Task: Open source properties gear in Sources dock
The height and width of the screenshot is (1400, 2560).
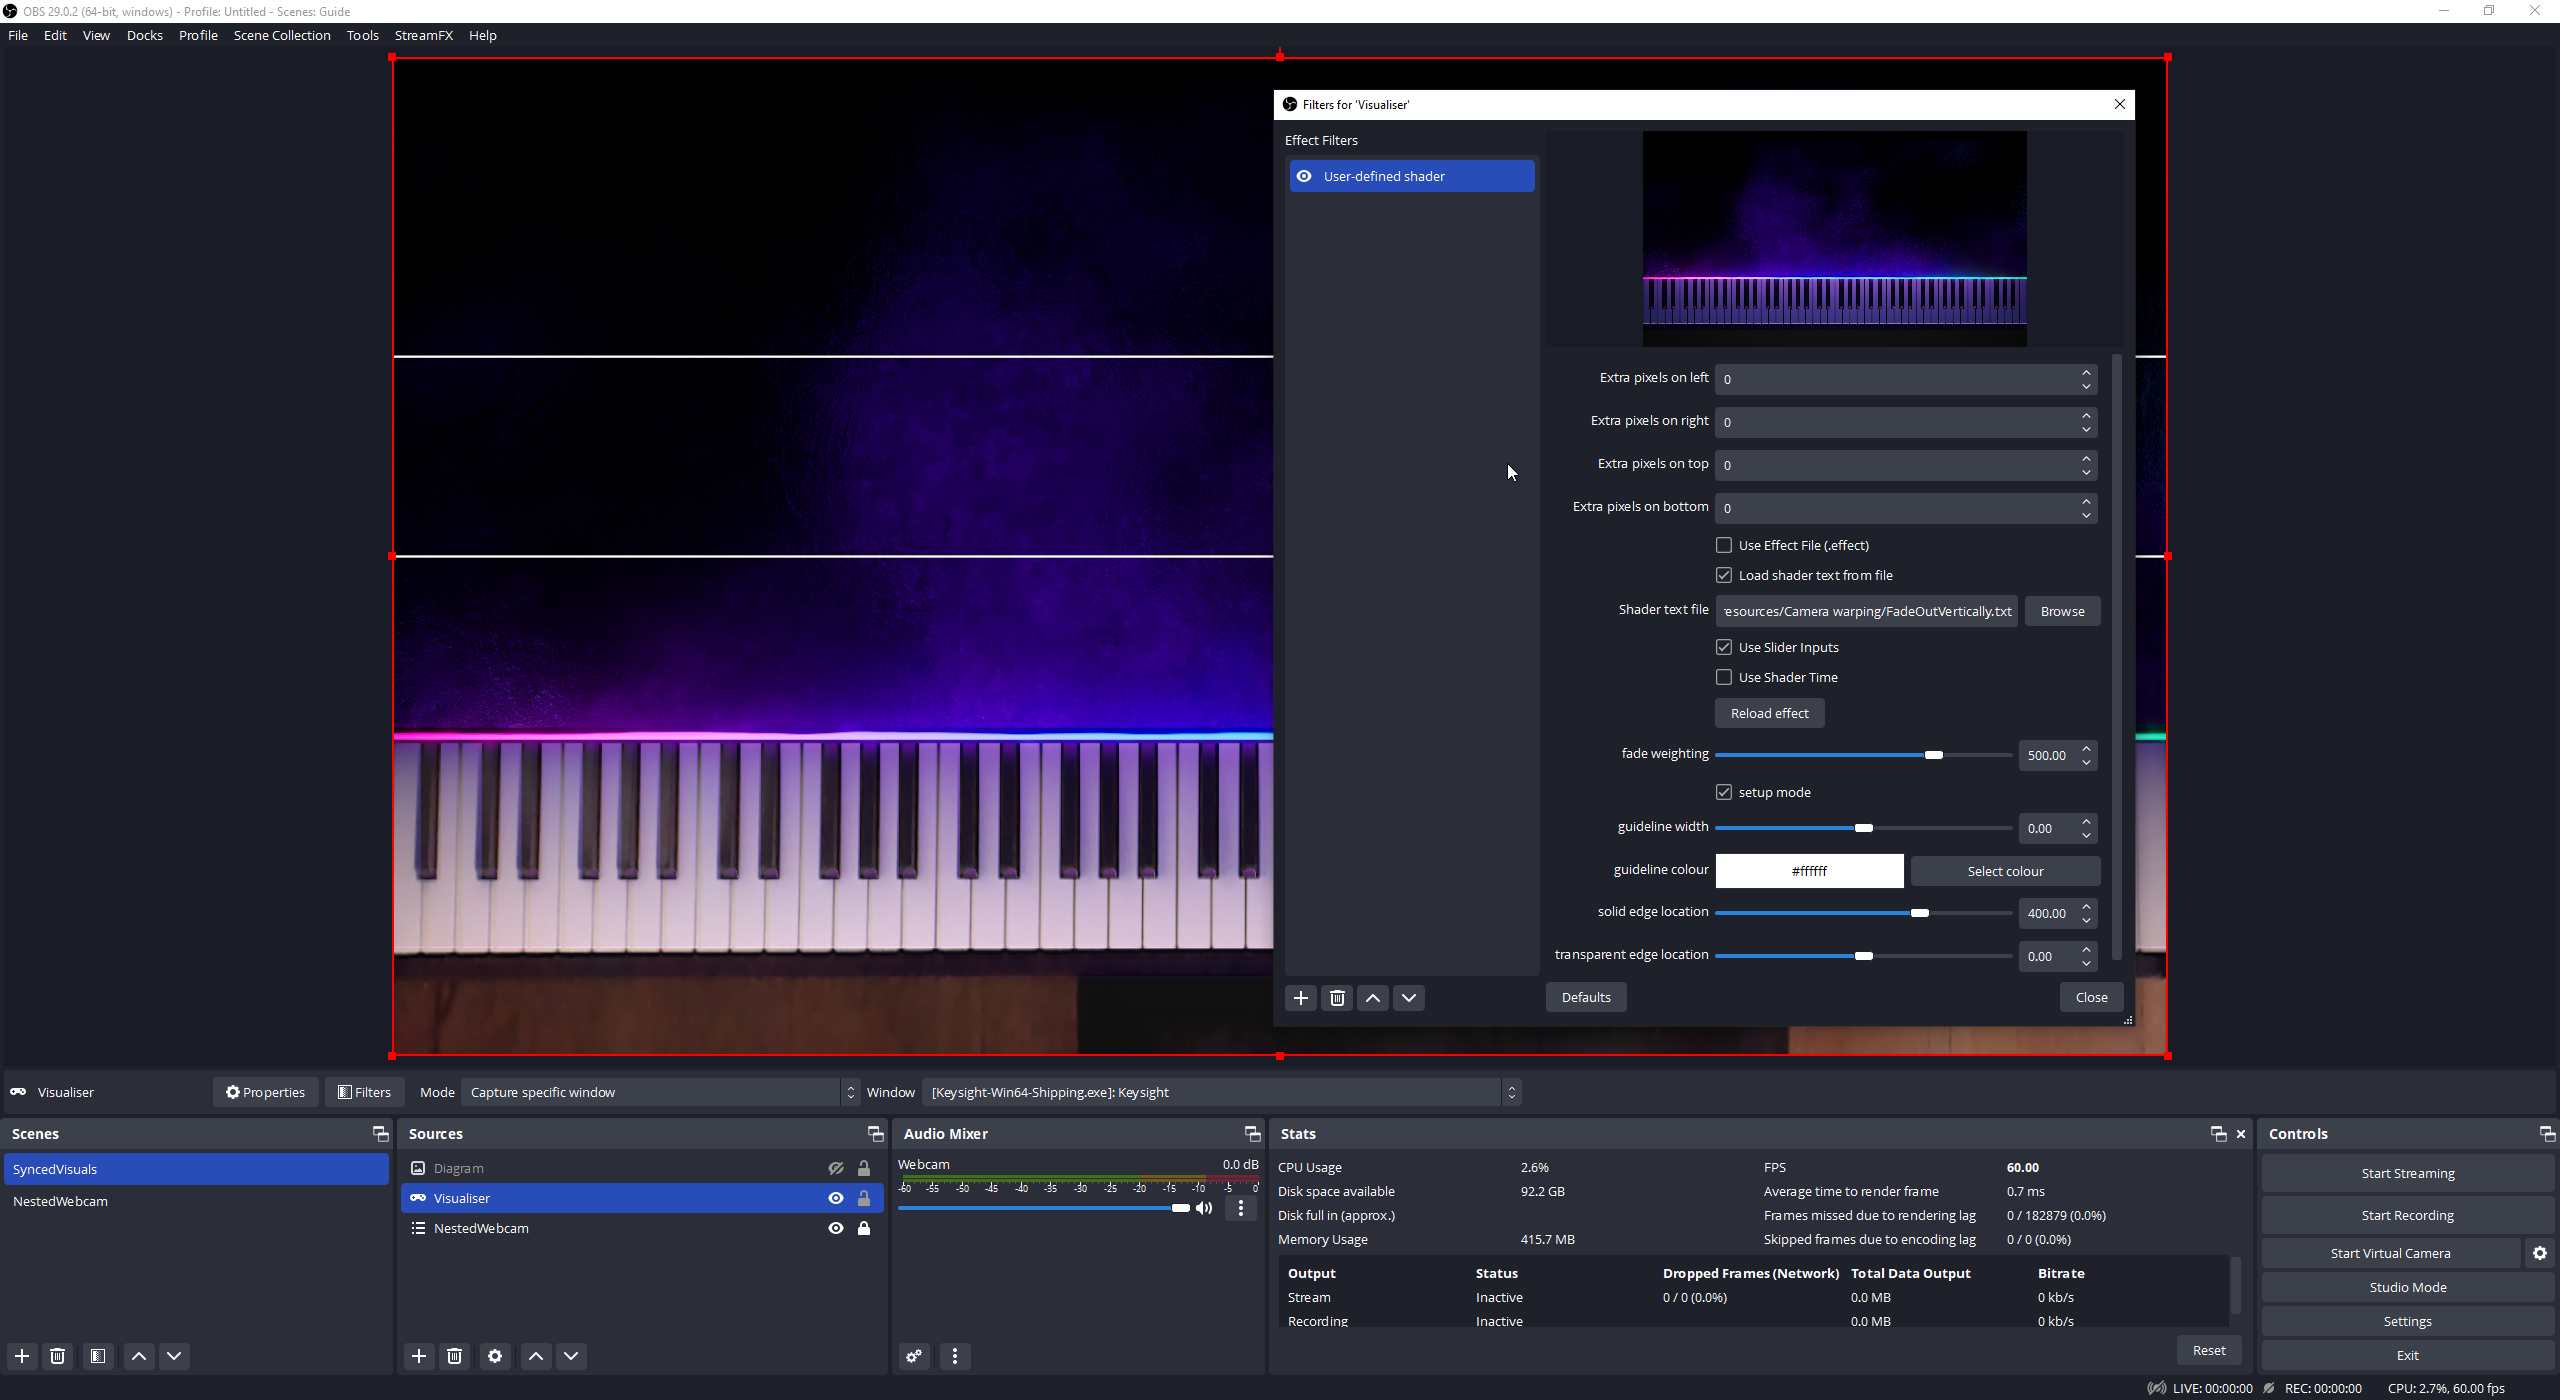Action: [495, 1356]
